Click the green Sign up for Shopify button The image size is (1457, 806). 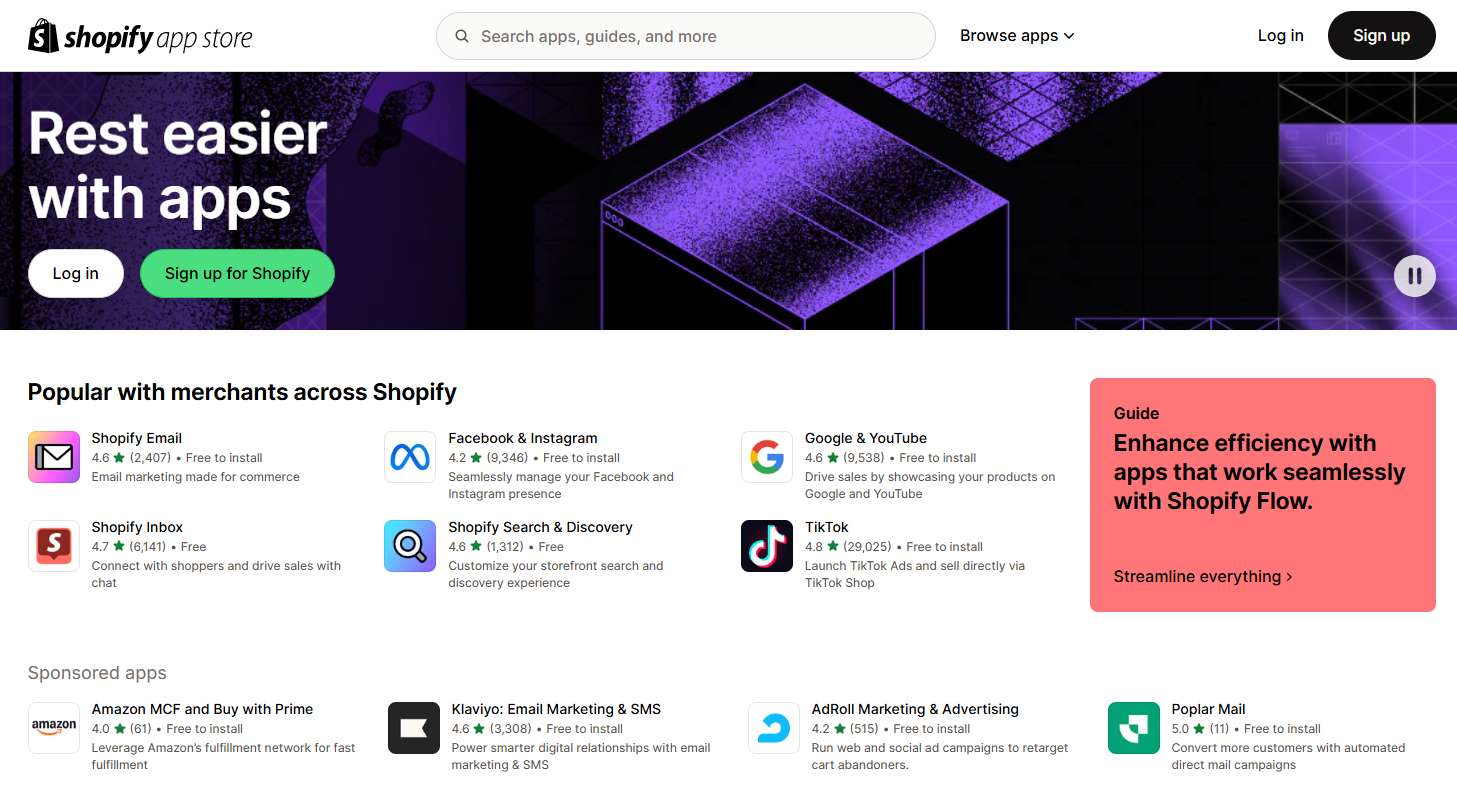(x=237, y=274)
